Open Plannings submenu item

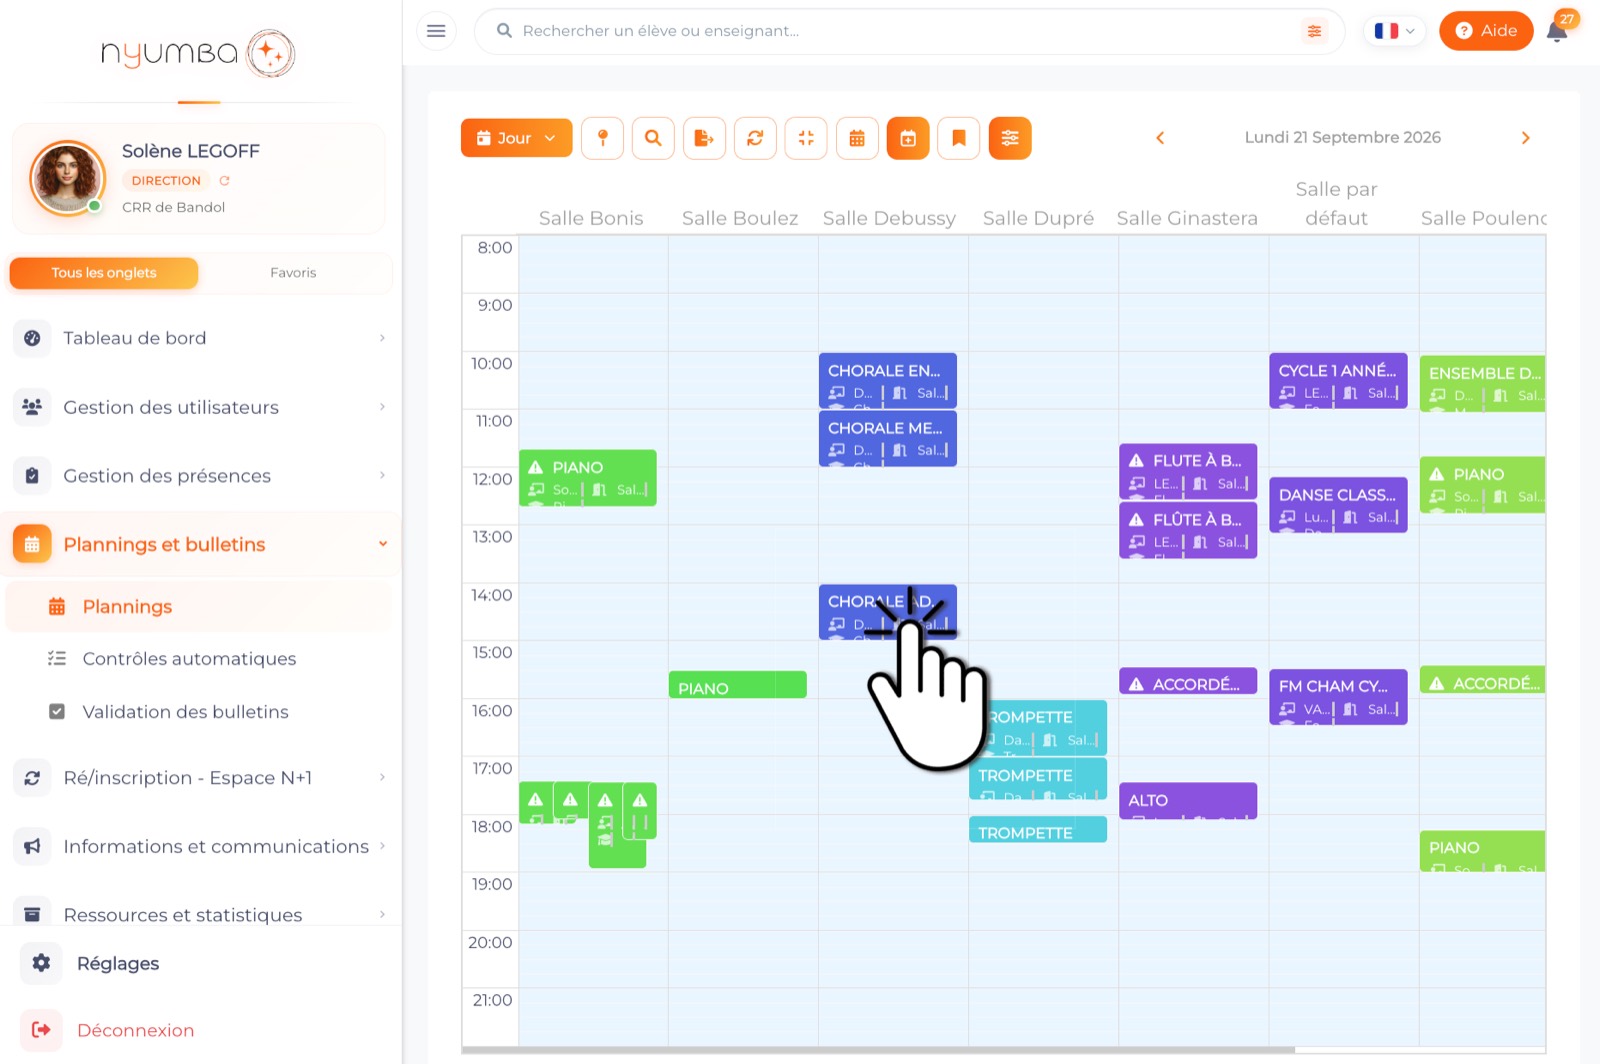pos(198,607)
